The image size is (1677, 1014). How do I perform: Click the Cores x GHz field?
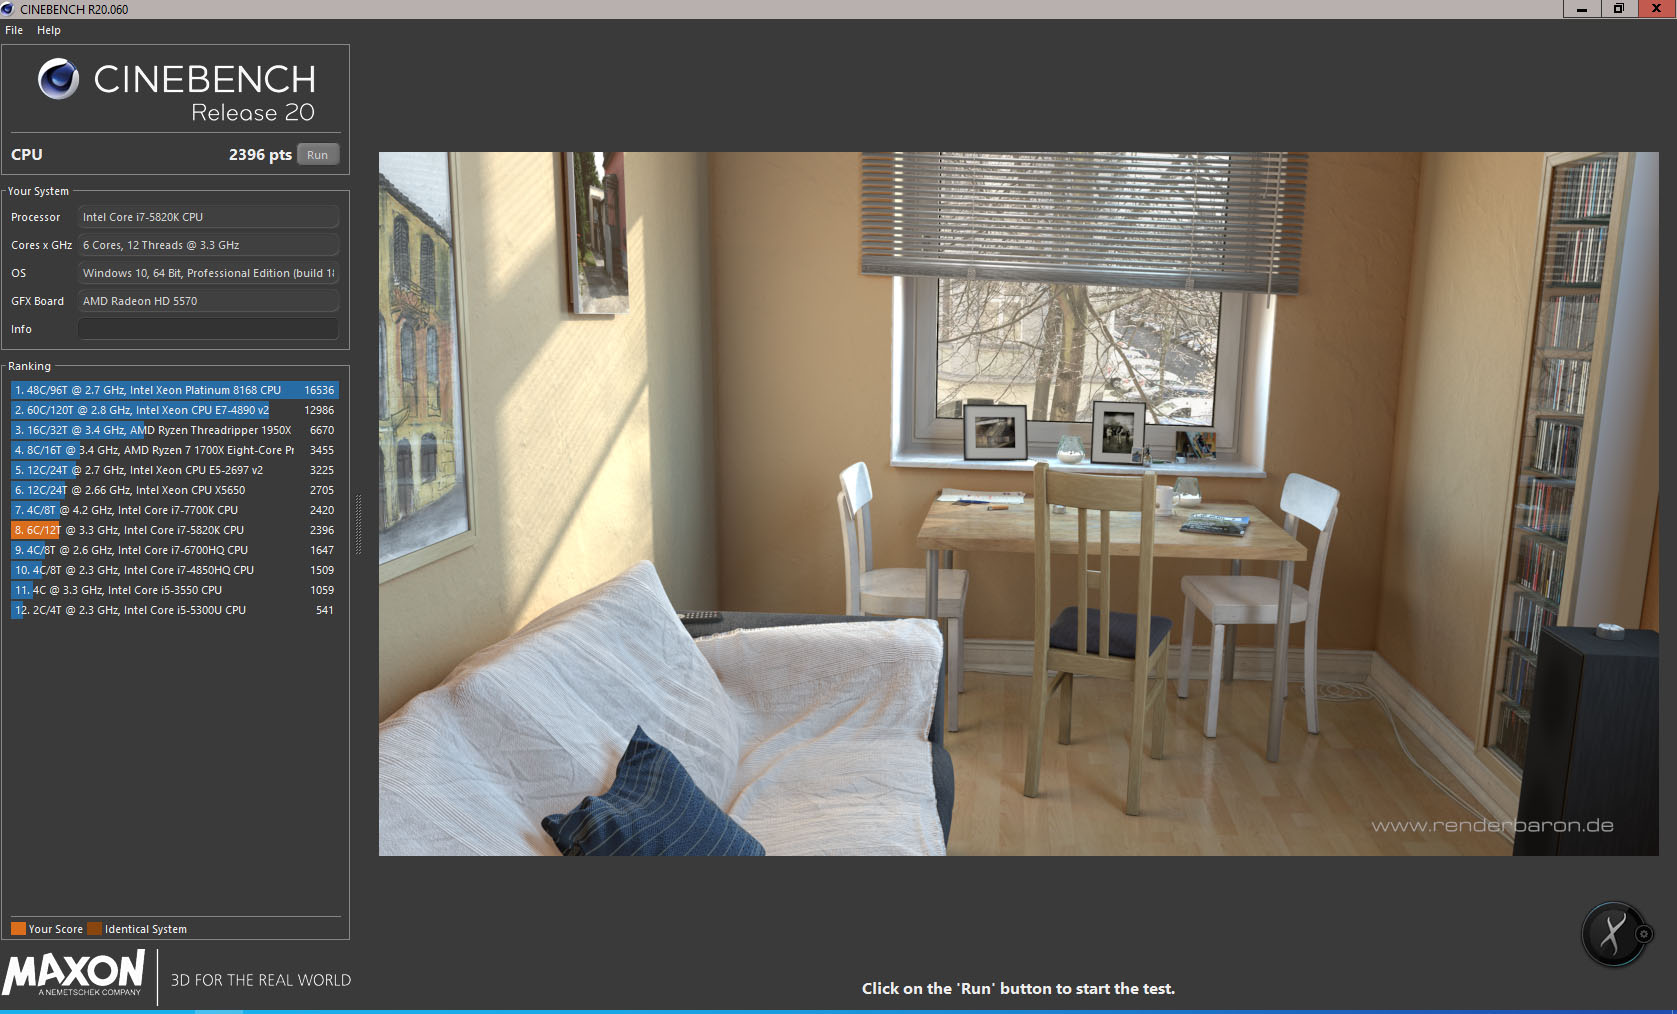pyautogui.click(x=208, y=245)
